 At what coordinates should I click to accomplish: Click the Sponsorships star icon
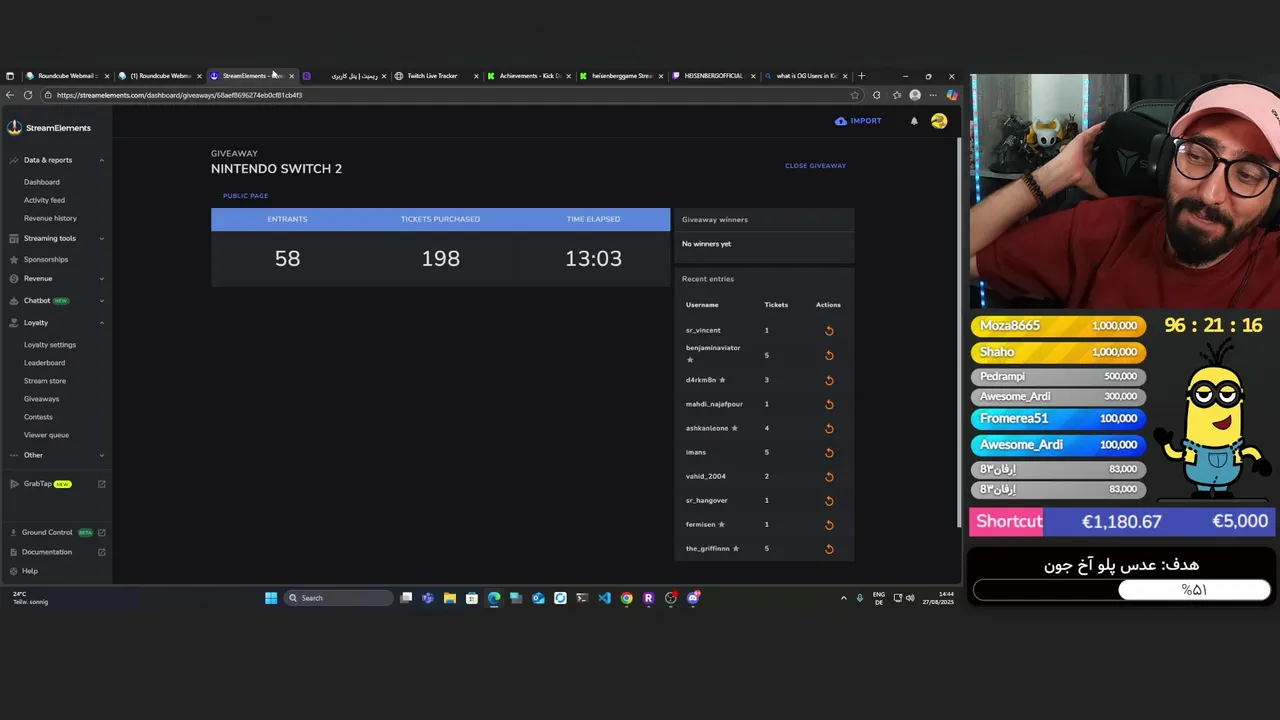coord(14,259)
